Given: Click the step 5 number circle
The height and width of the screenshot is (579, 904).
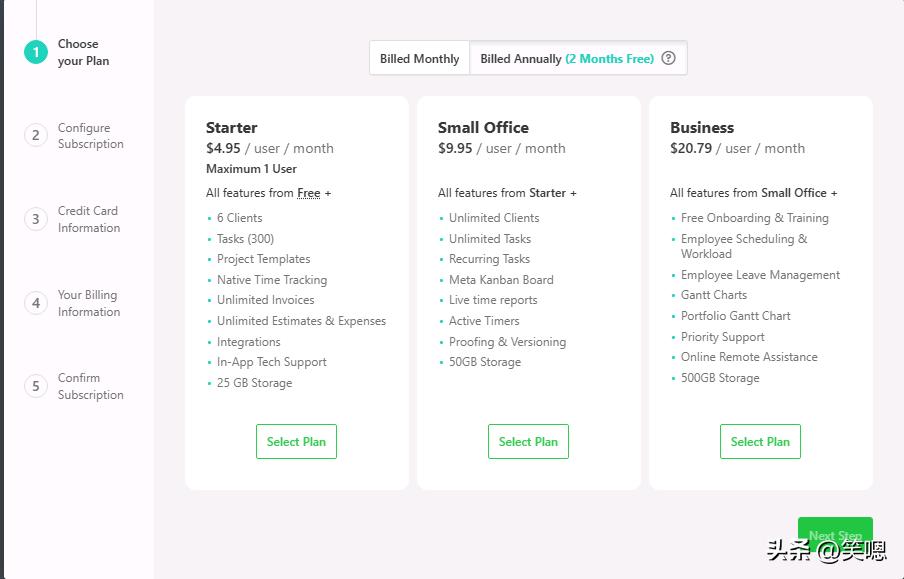Looking at the screenshot, I should pyautogui.click(x=36, y=386).
